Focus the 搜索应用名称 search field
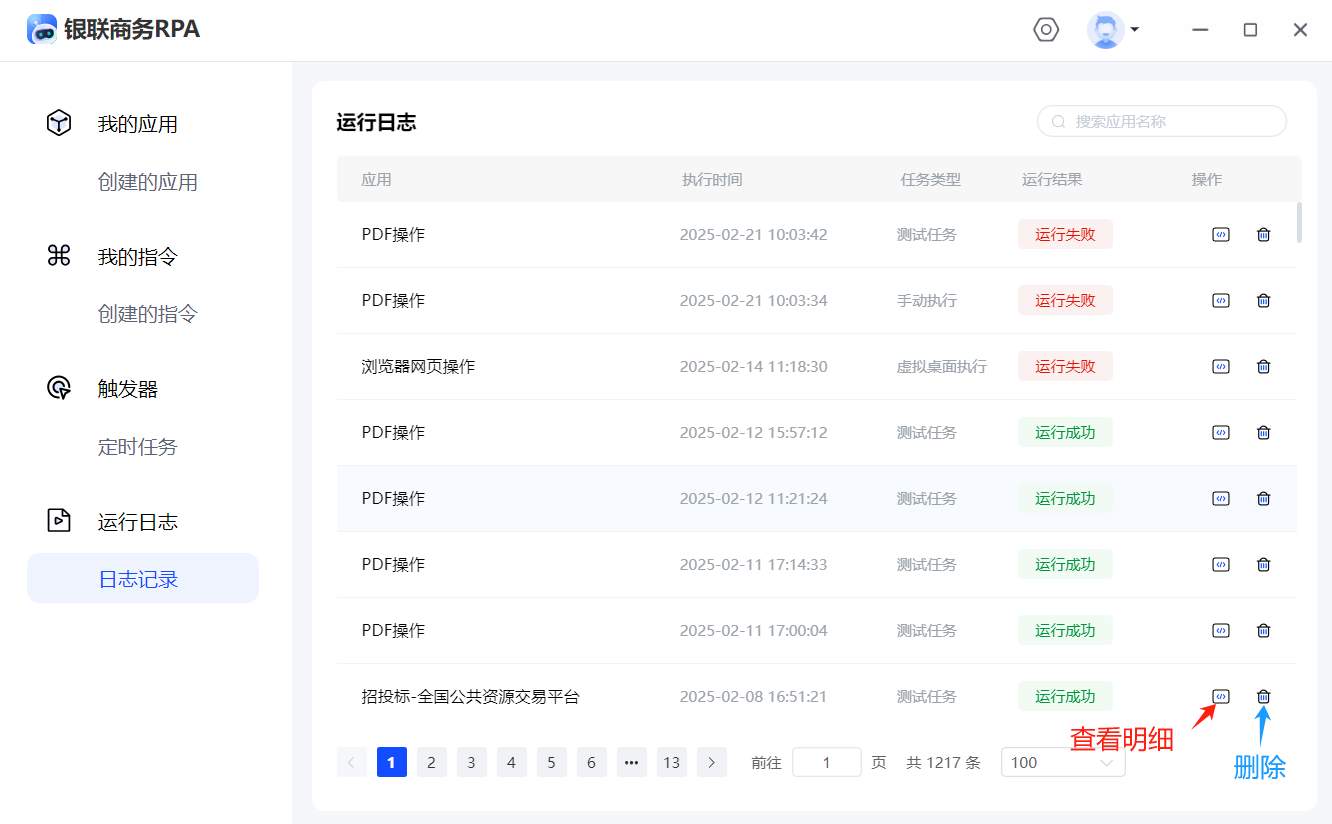Viewport: 1332px width, 824px height. pyautogui.click(x=1170, y=122)
